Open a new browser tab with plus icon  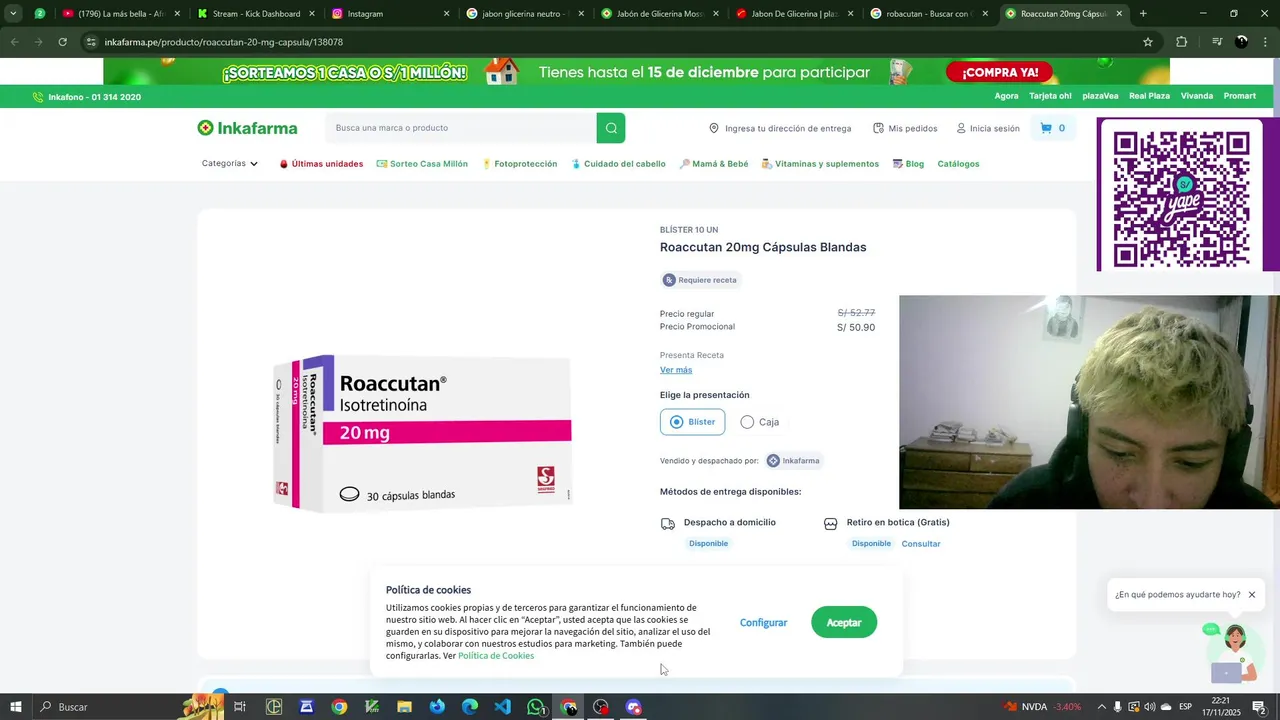1143,14
